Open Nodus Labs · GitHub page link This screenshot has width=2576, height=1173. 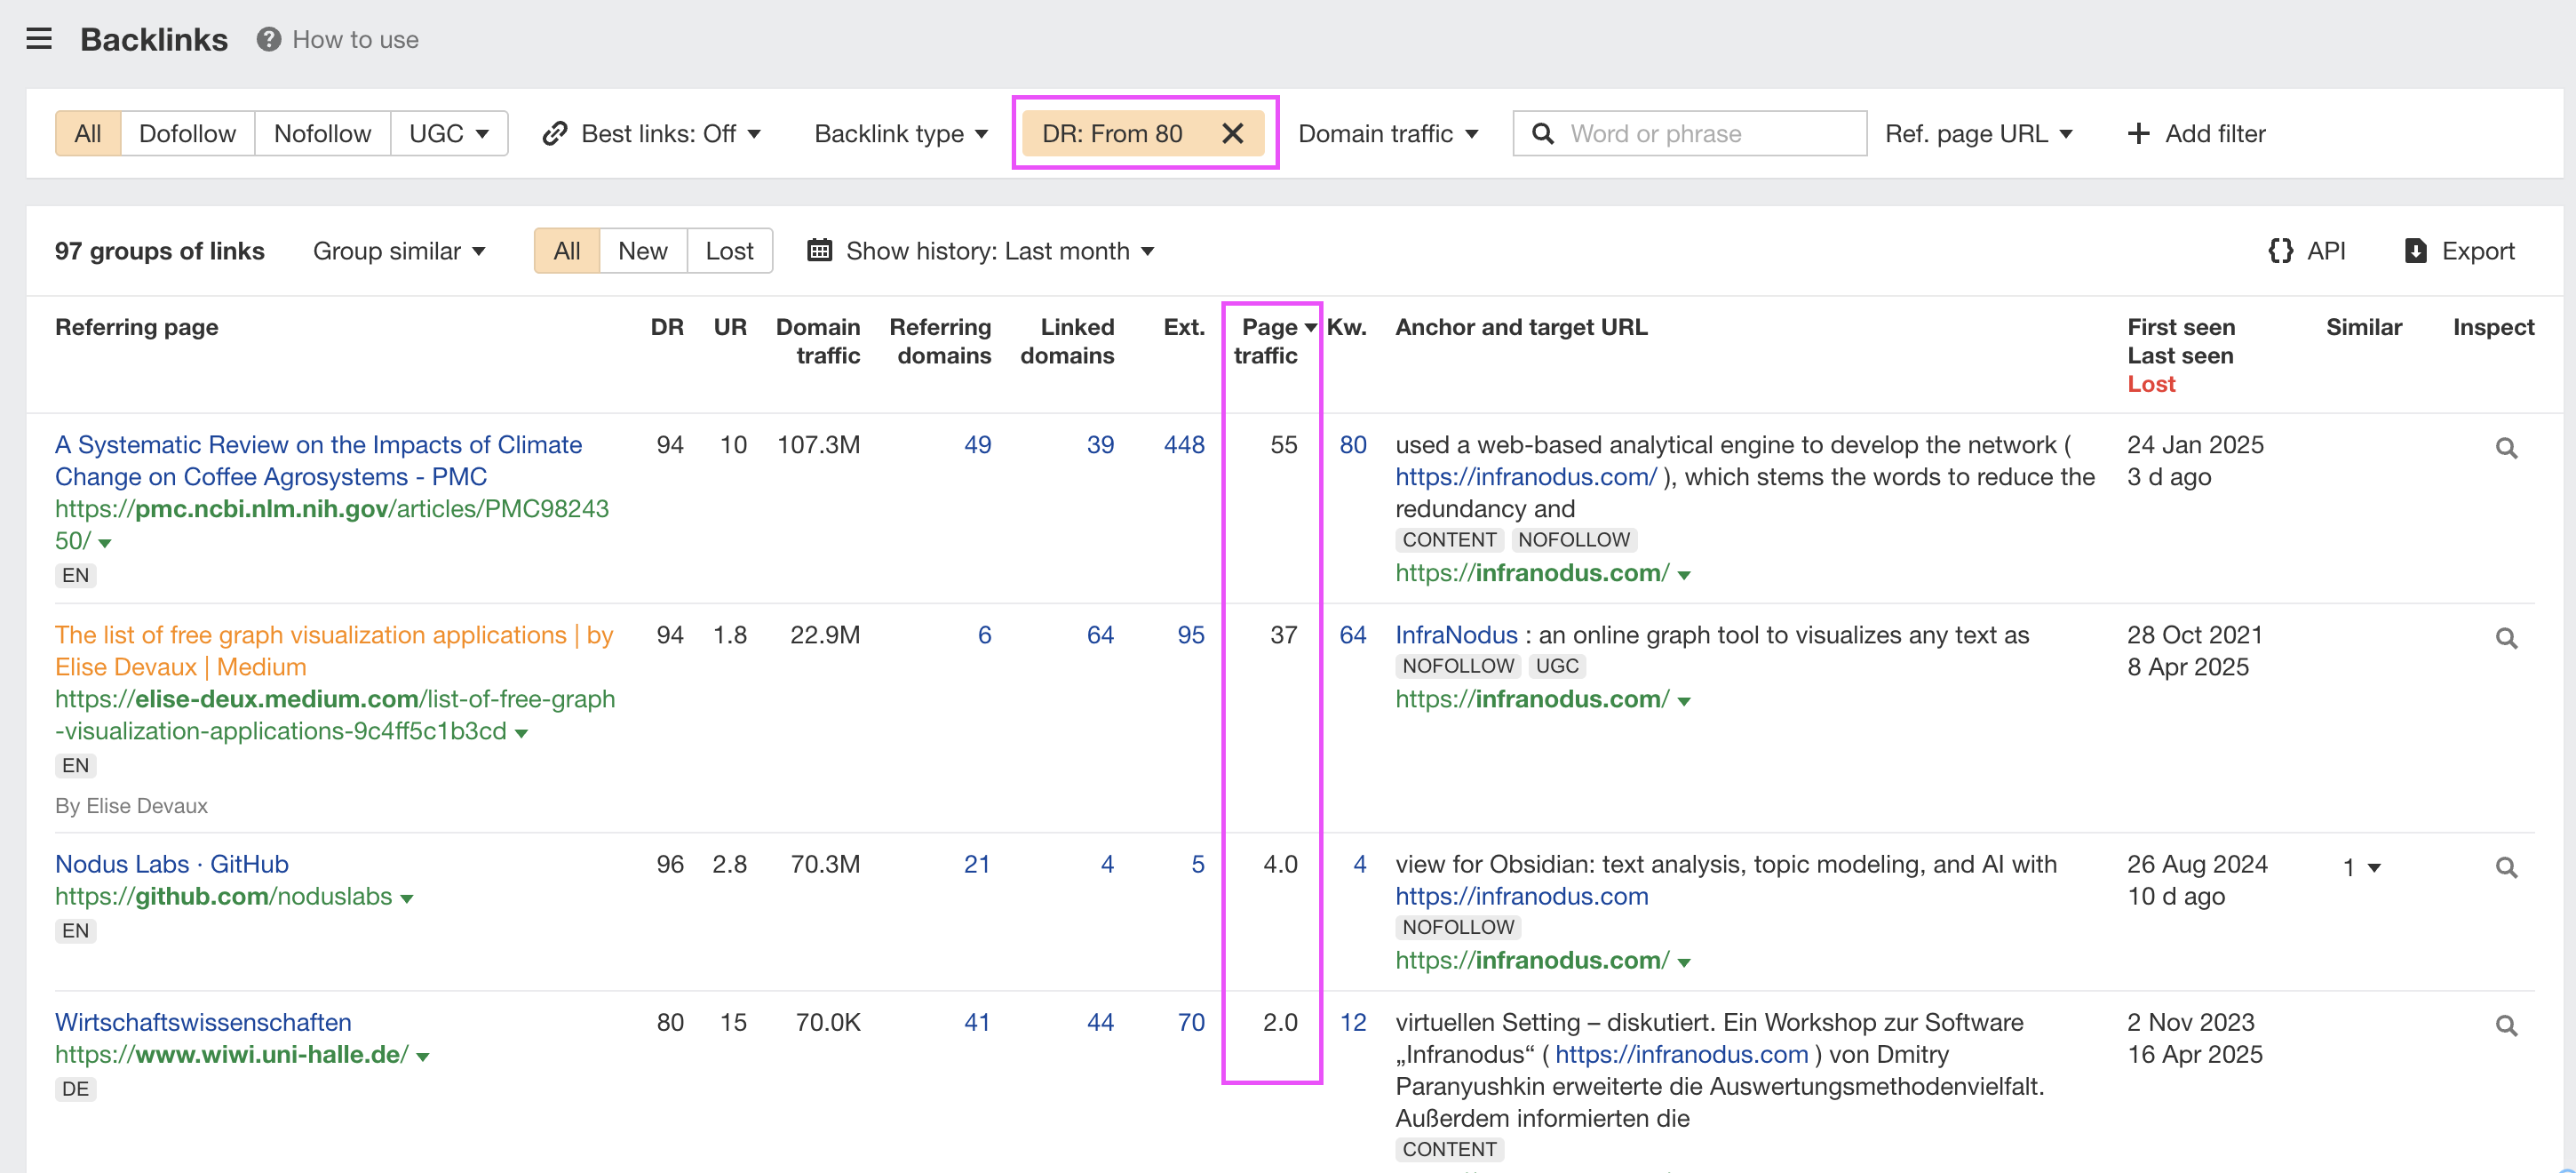click(x=172, y=864)
